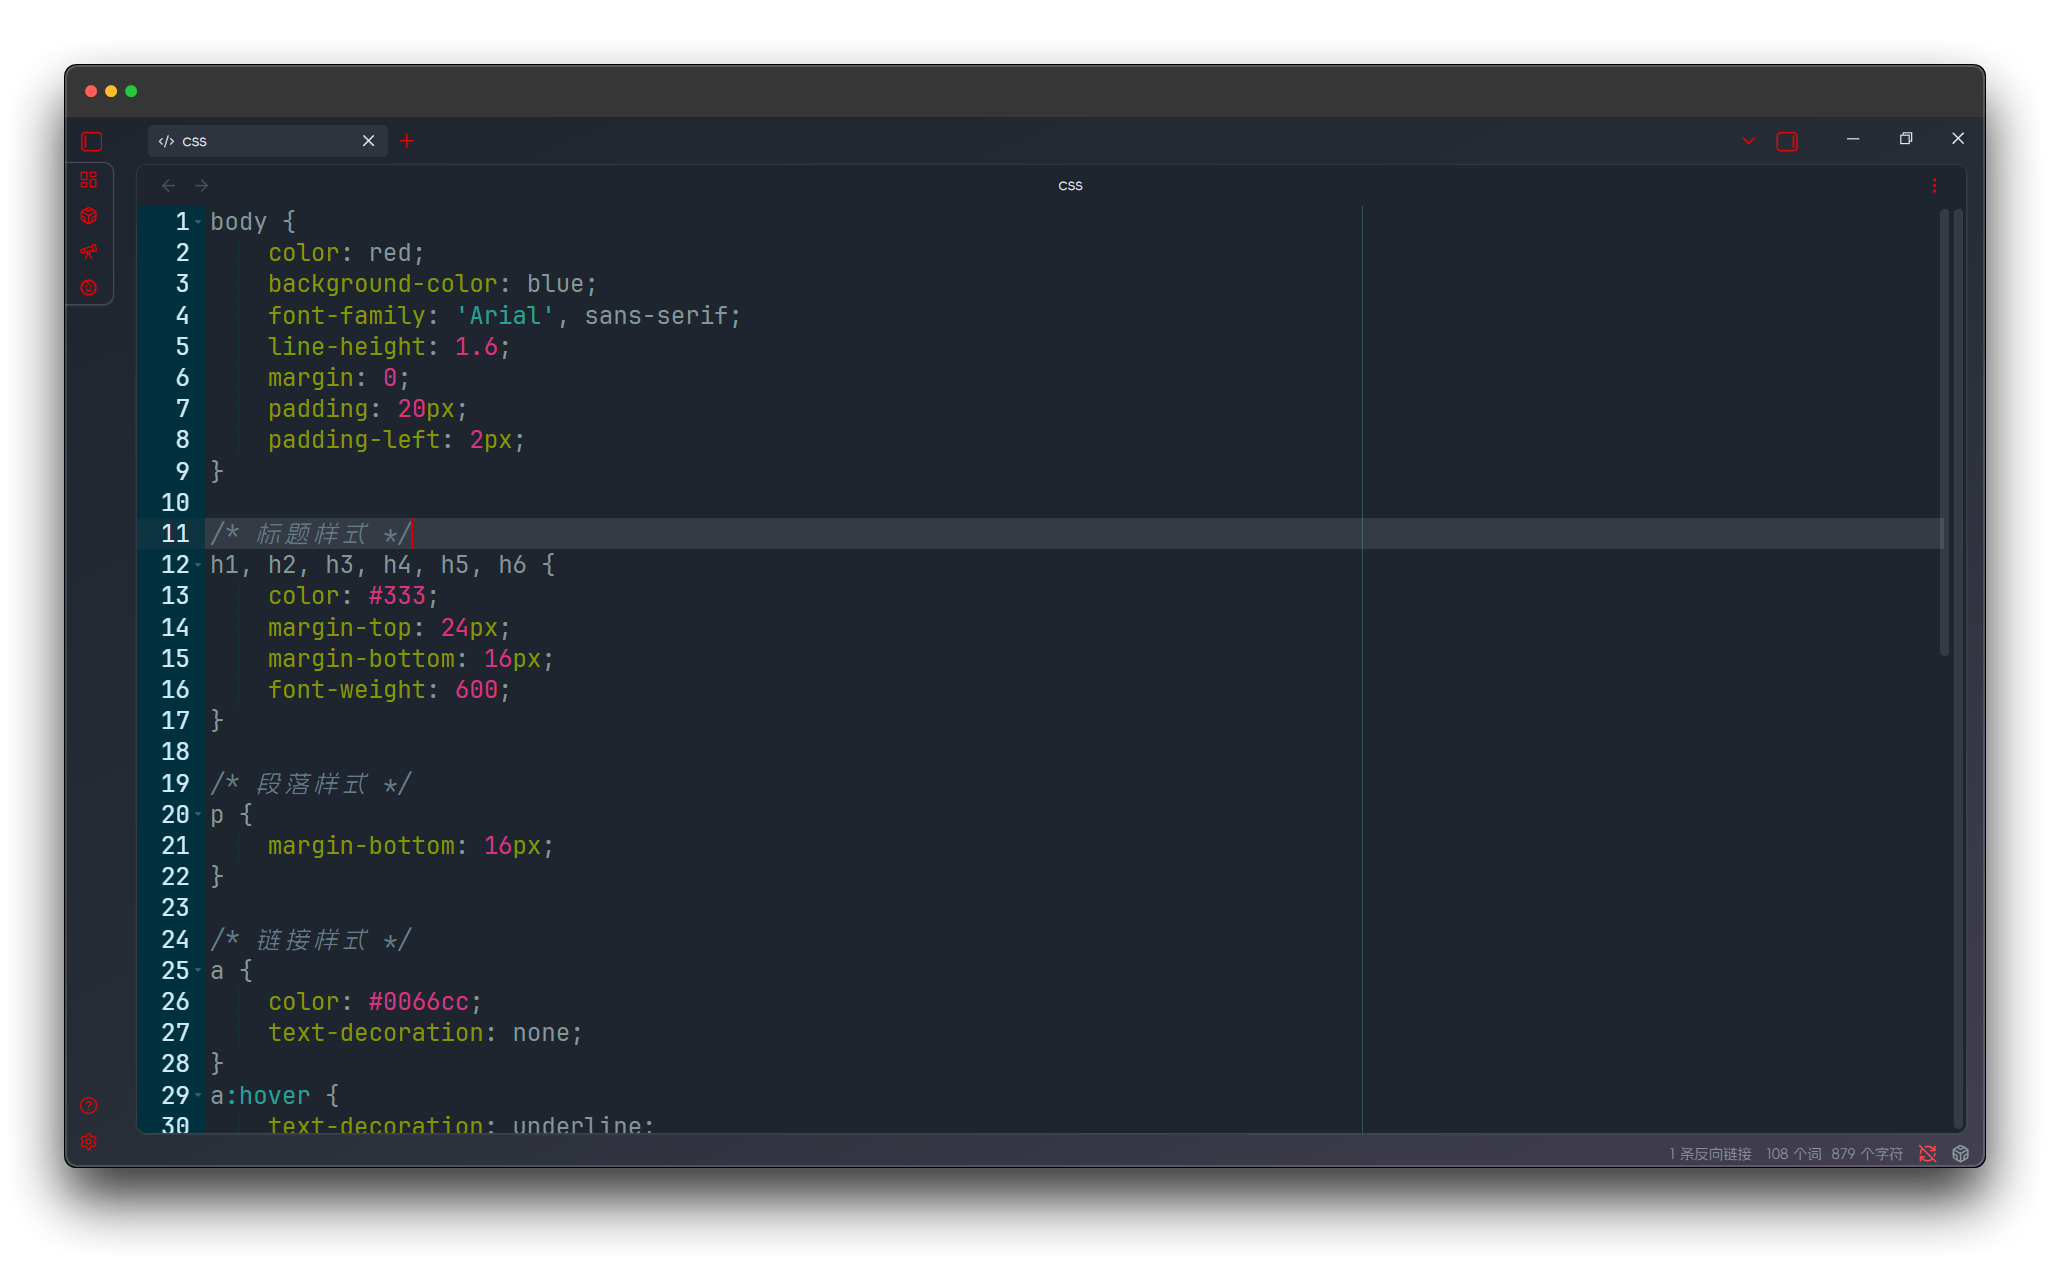The image size is (2050, 1264).
Task: Navigate back with the left arrow
Action: 167,185
